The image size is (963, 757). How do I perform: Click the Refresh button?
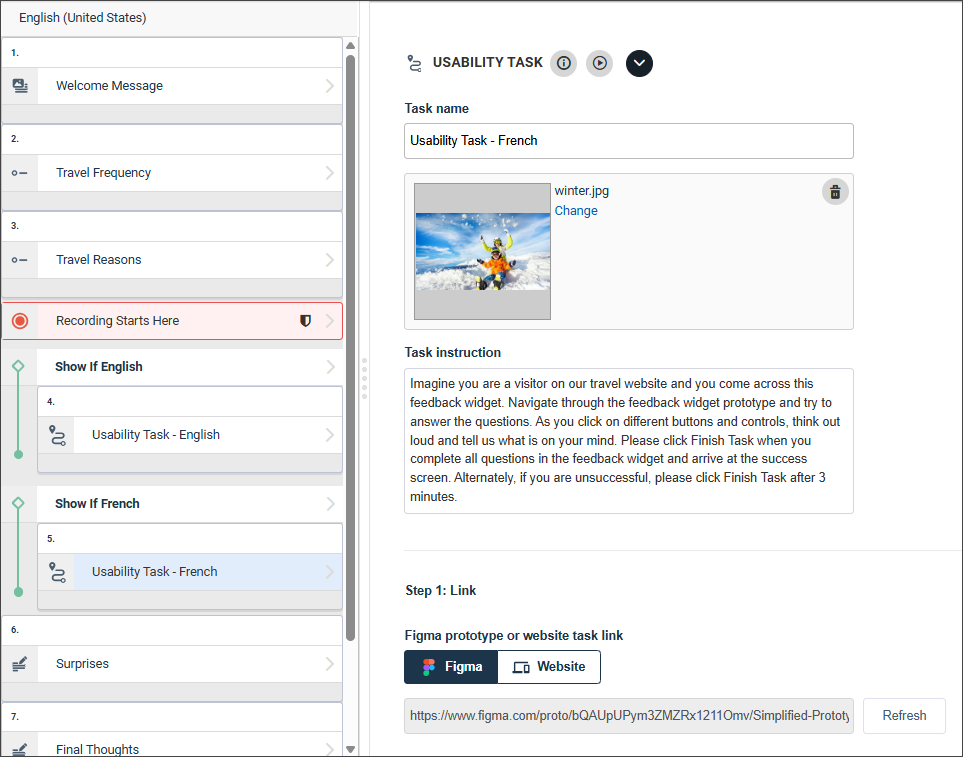tap(904, 716)
